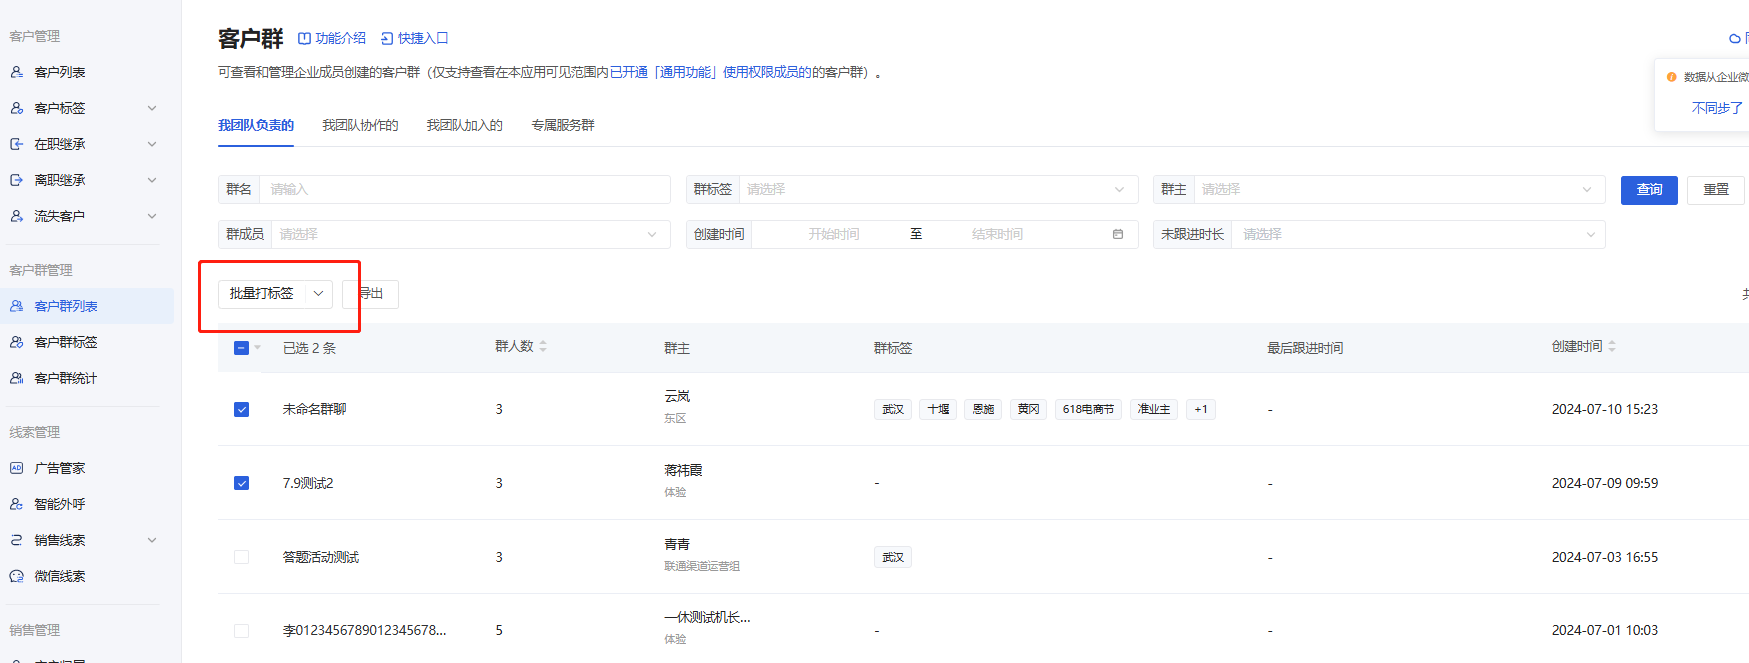Screen dimensions: 1749x663
Task: Click 武汉 tag in 答题活动测试 row
Action: [x=893, y=557]
